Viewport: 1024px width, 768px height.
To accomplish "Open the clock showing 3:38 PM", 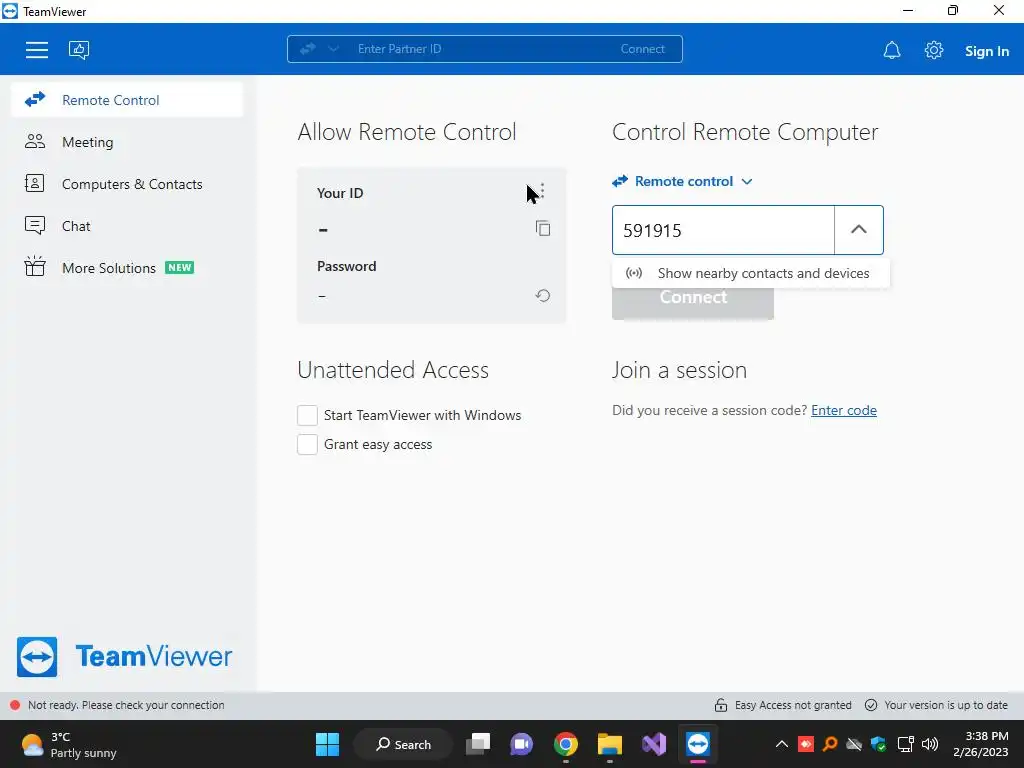I will pyautogui.click(x=980, y=744).
